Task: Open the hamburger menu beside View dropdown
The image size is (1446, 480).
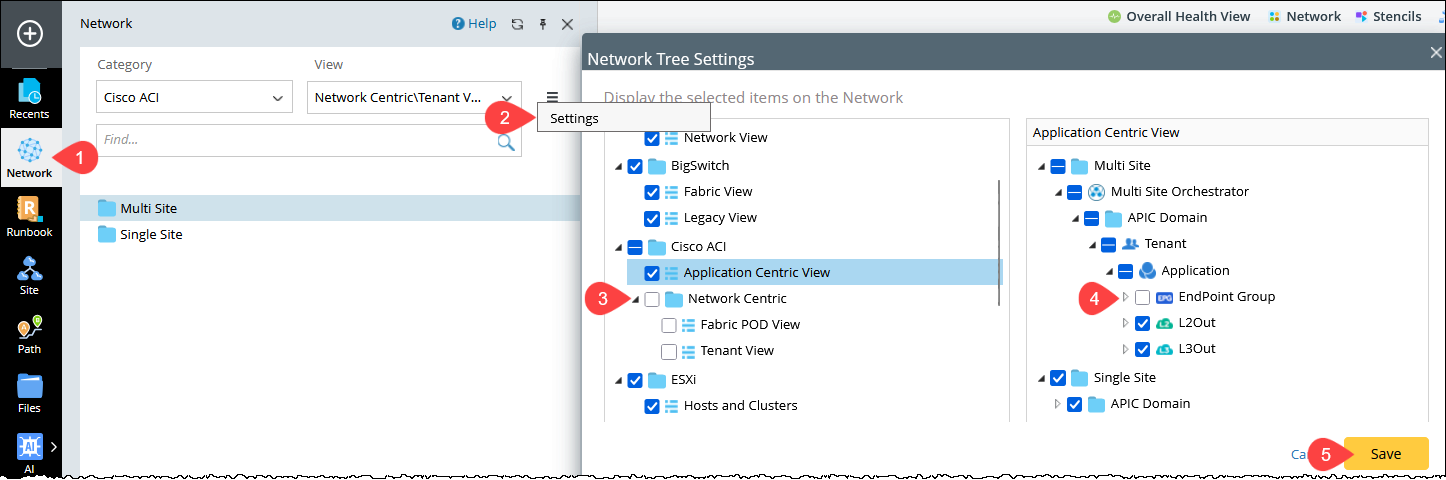Action: (x=552, y=97)
